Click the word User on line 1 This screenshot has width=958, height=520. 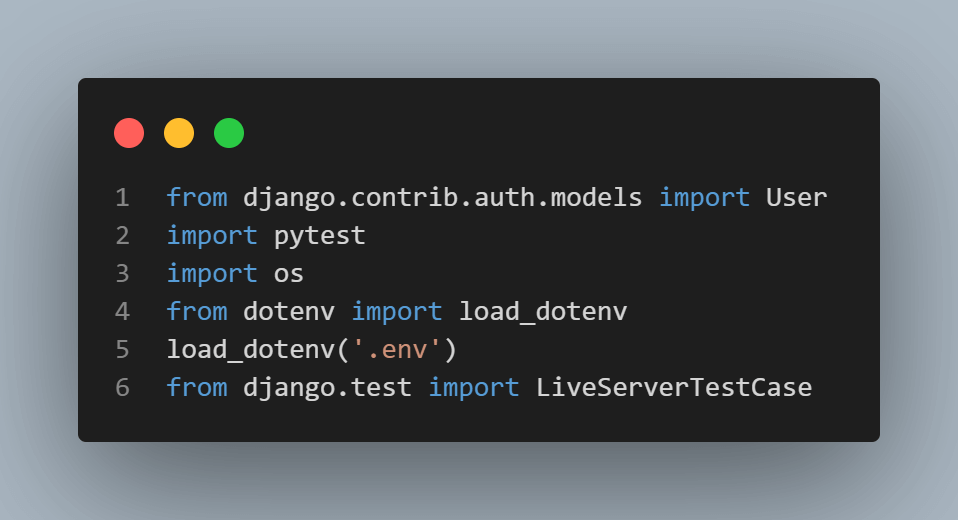[797, 198]
